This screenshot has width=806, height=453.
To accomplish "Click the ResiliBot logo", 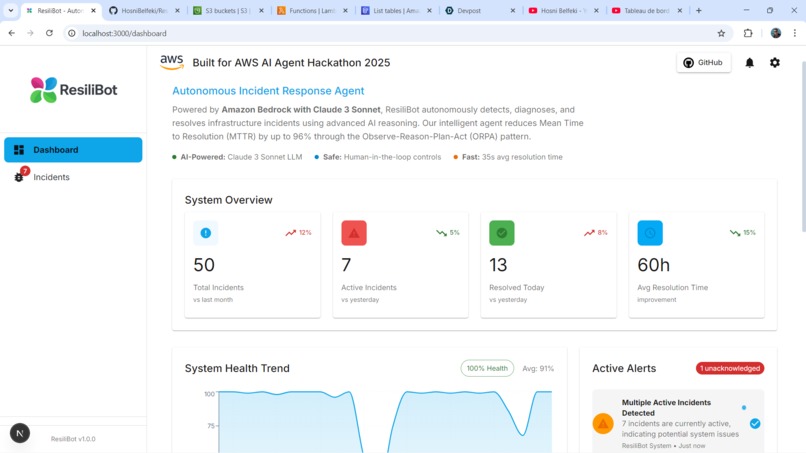I will [x=74, y=90].
